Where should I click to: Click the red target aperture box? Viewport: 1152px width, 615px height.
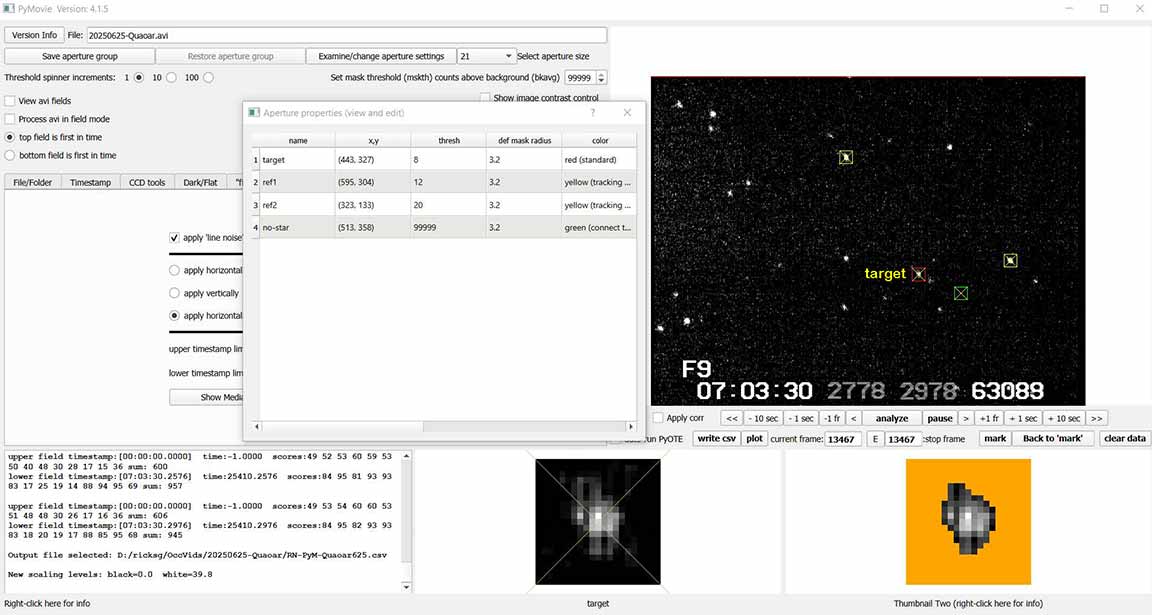919,274
